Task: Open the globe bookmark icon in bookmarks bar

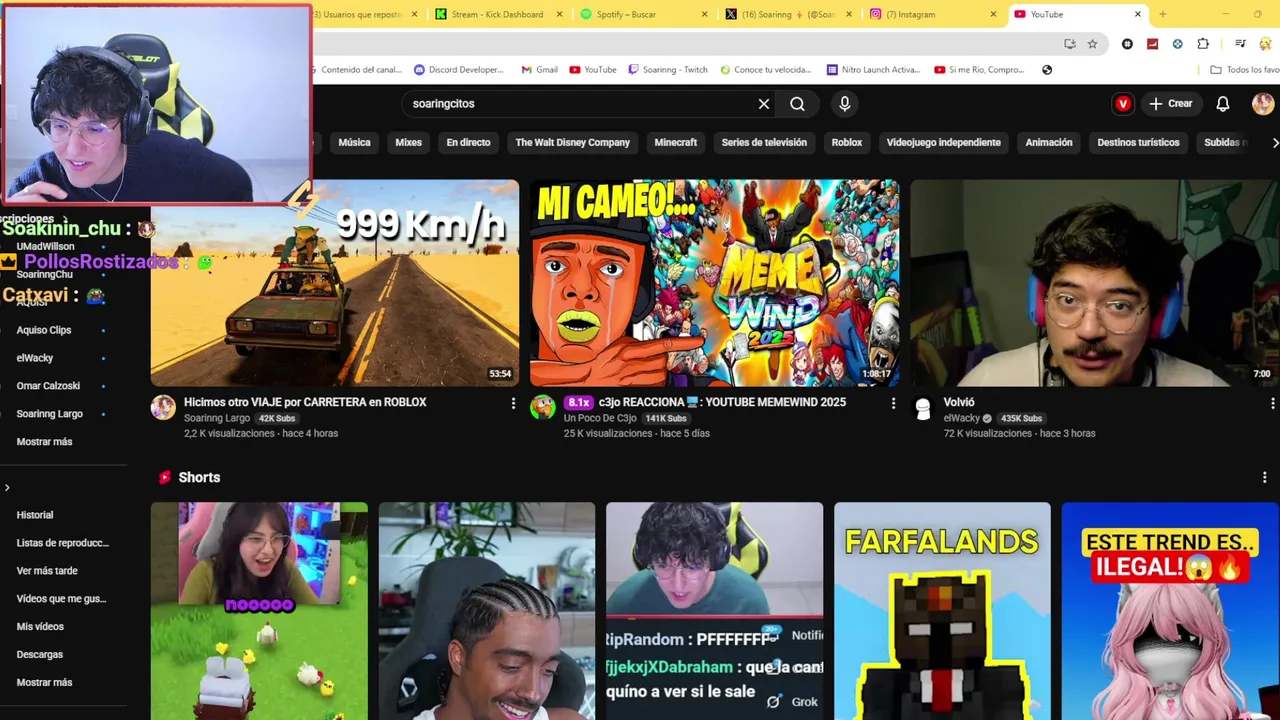Action: point(1047,70)
